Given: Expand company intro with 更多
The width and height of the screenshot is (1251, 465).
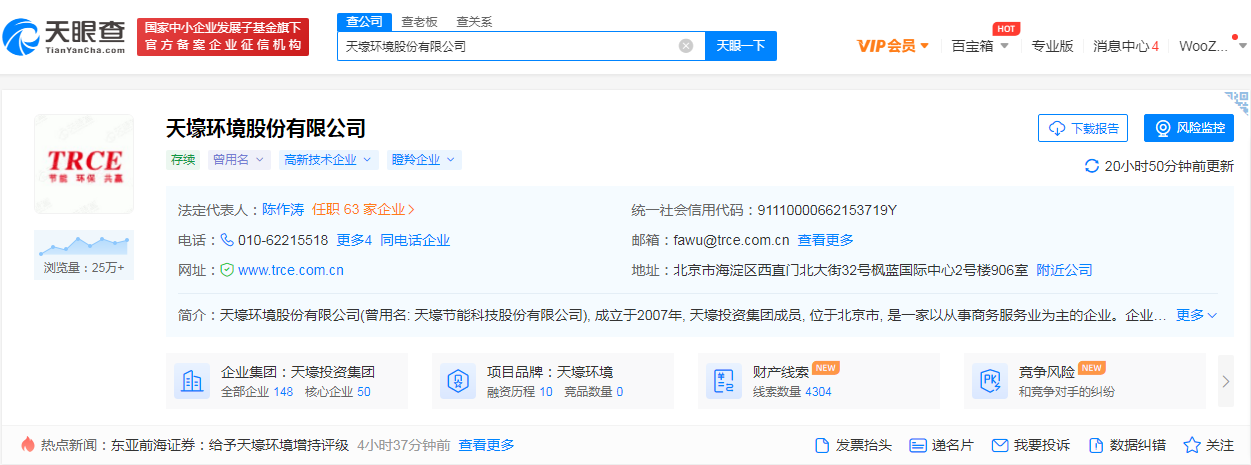Looking at the screenshot, I should tap(1196, 315).
